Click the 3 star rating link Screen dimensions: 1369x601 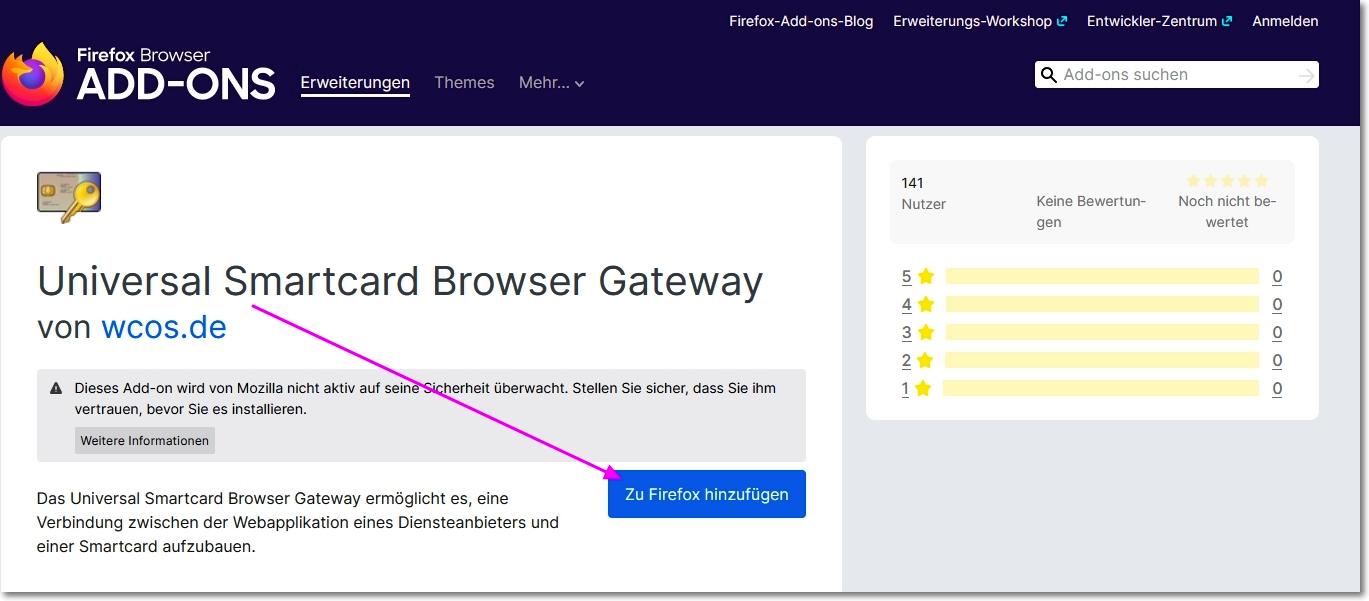point(917,333)
